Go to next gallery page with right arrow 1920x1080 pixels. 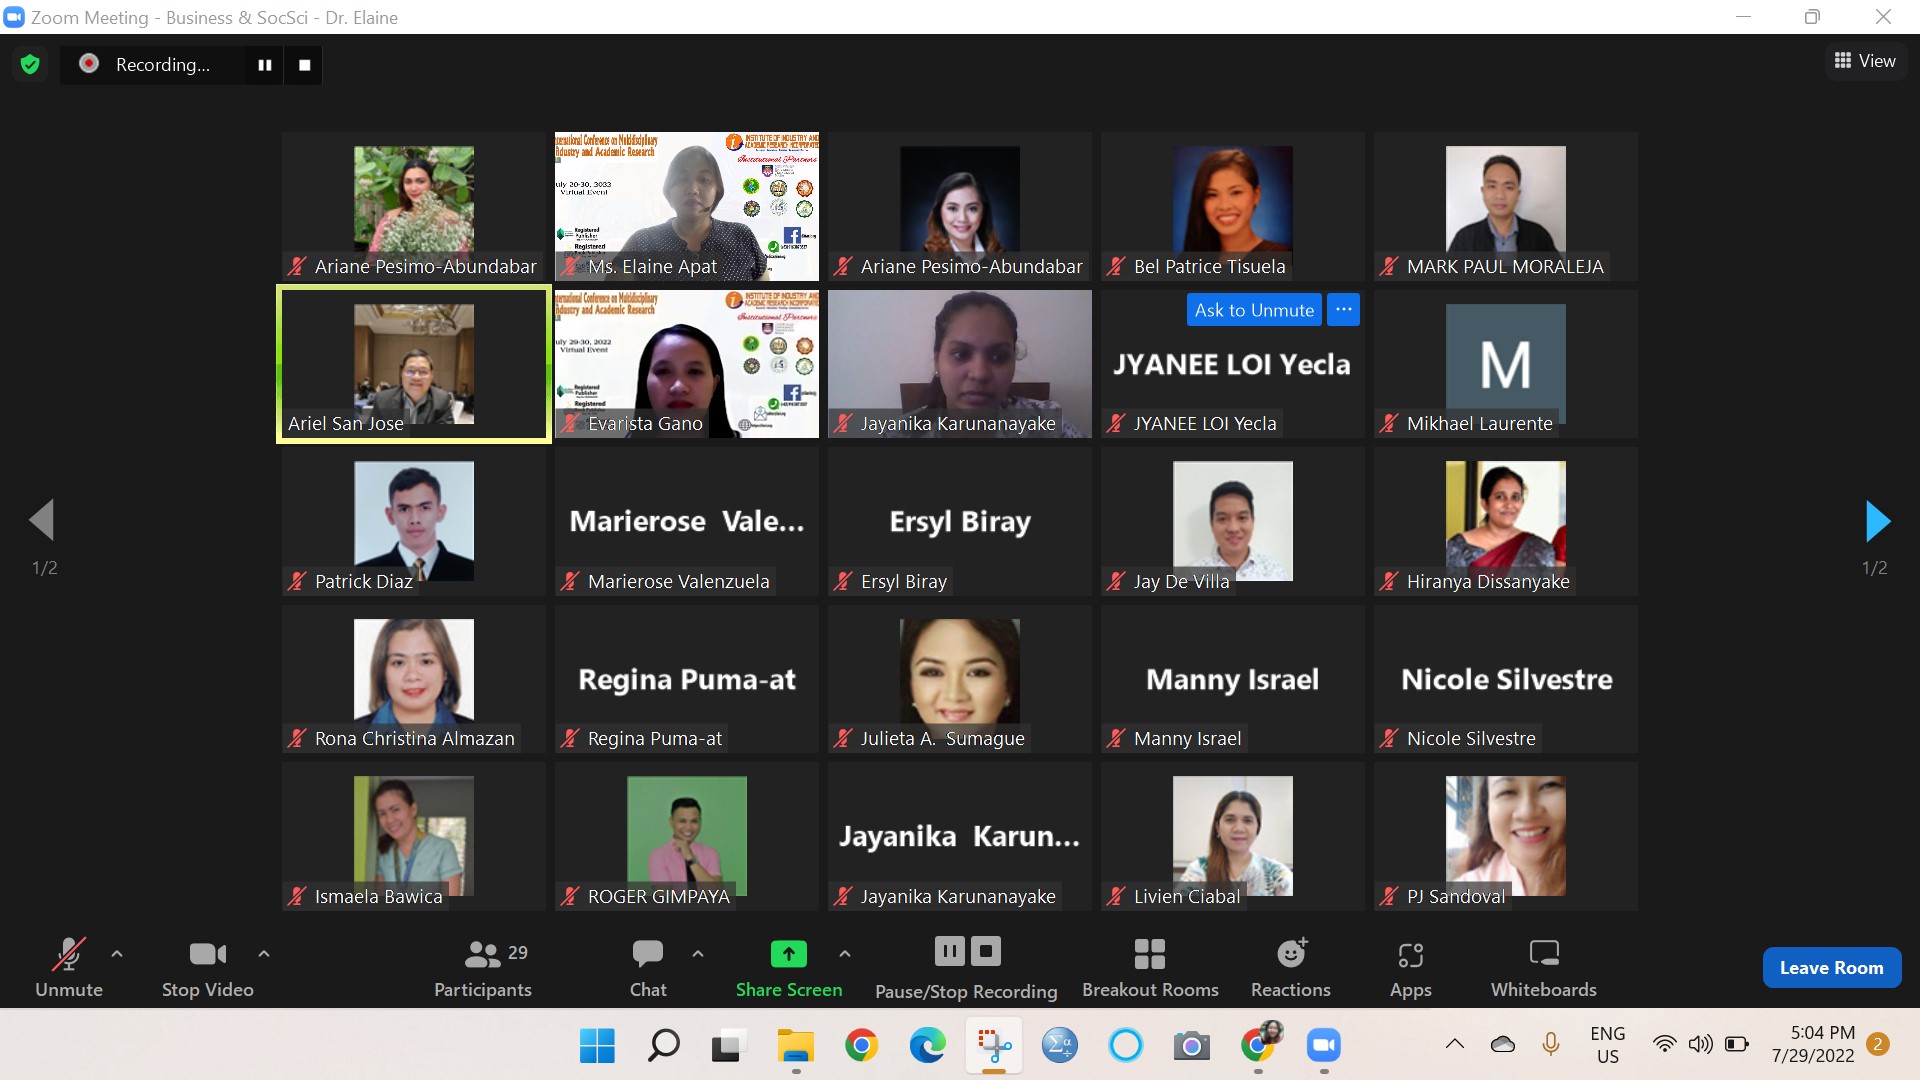tap(1877, 521)
